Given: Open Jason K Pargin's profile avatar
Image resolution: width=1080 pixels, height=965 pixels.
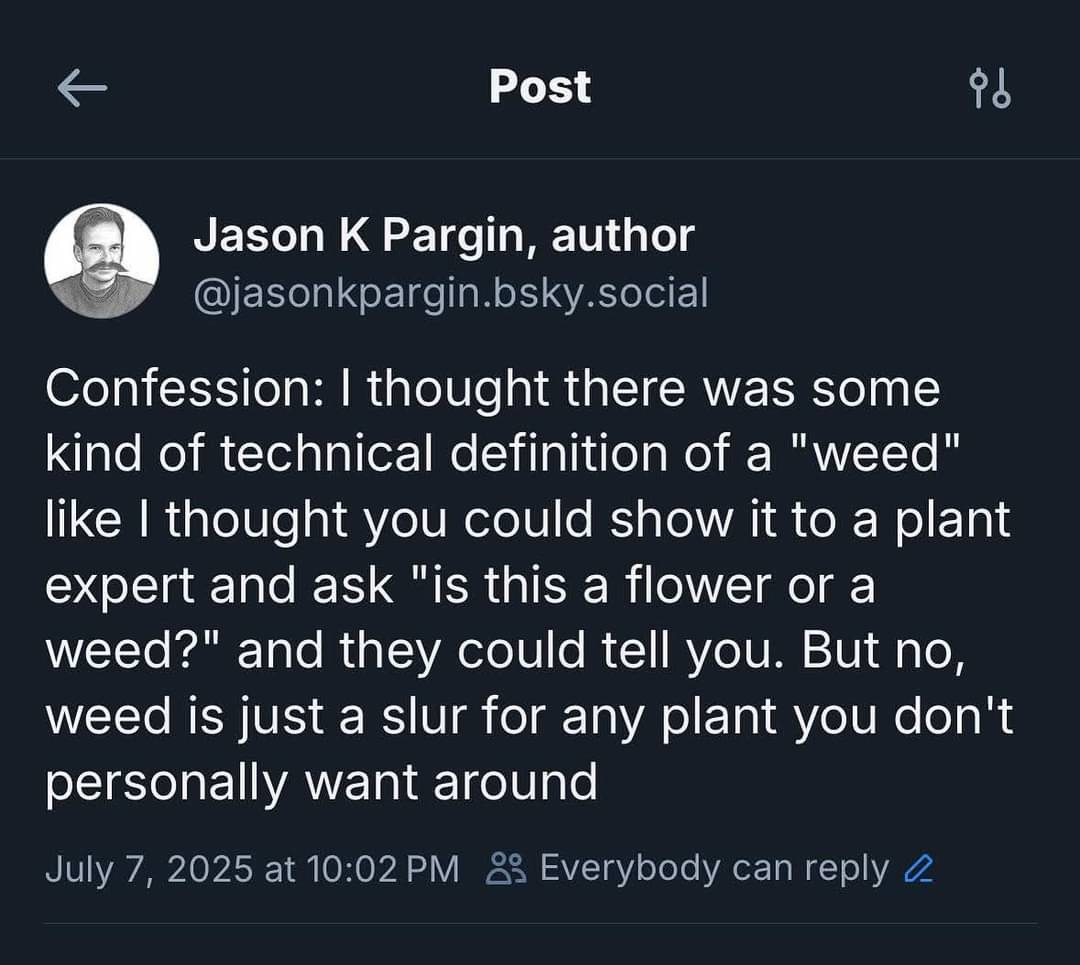Looking at the screenshot, I should pos(101,261).
